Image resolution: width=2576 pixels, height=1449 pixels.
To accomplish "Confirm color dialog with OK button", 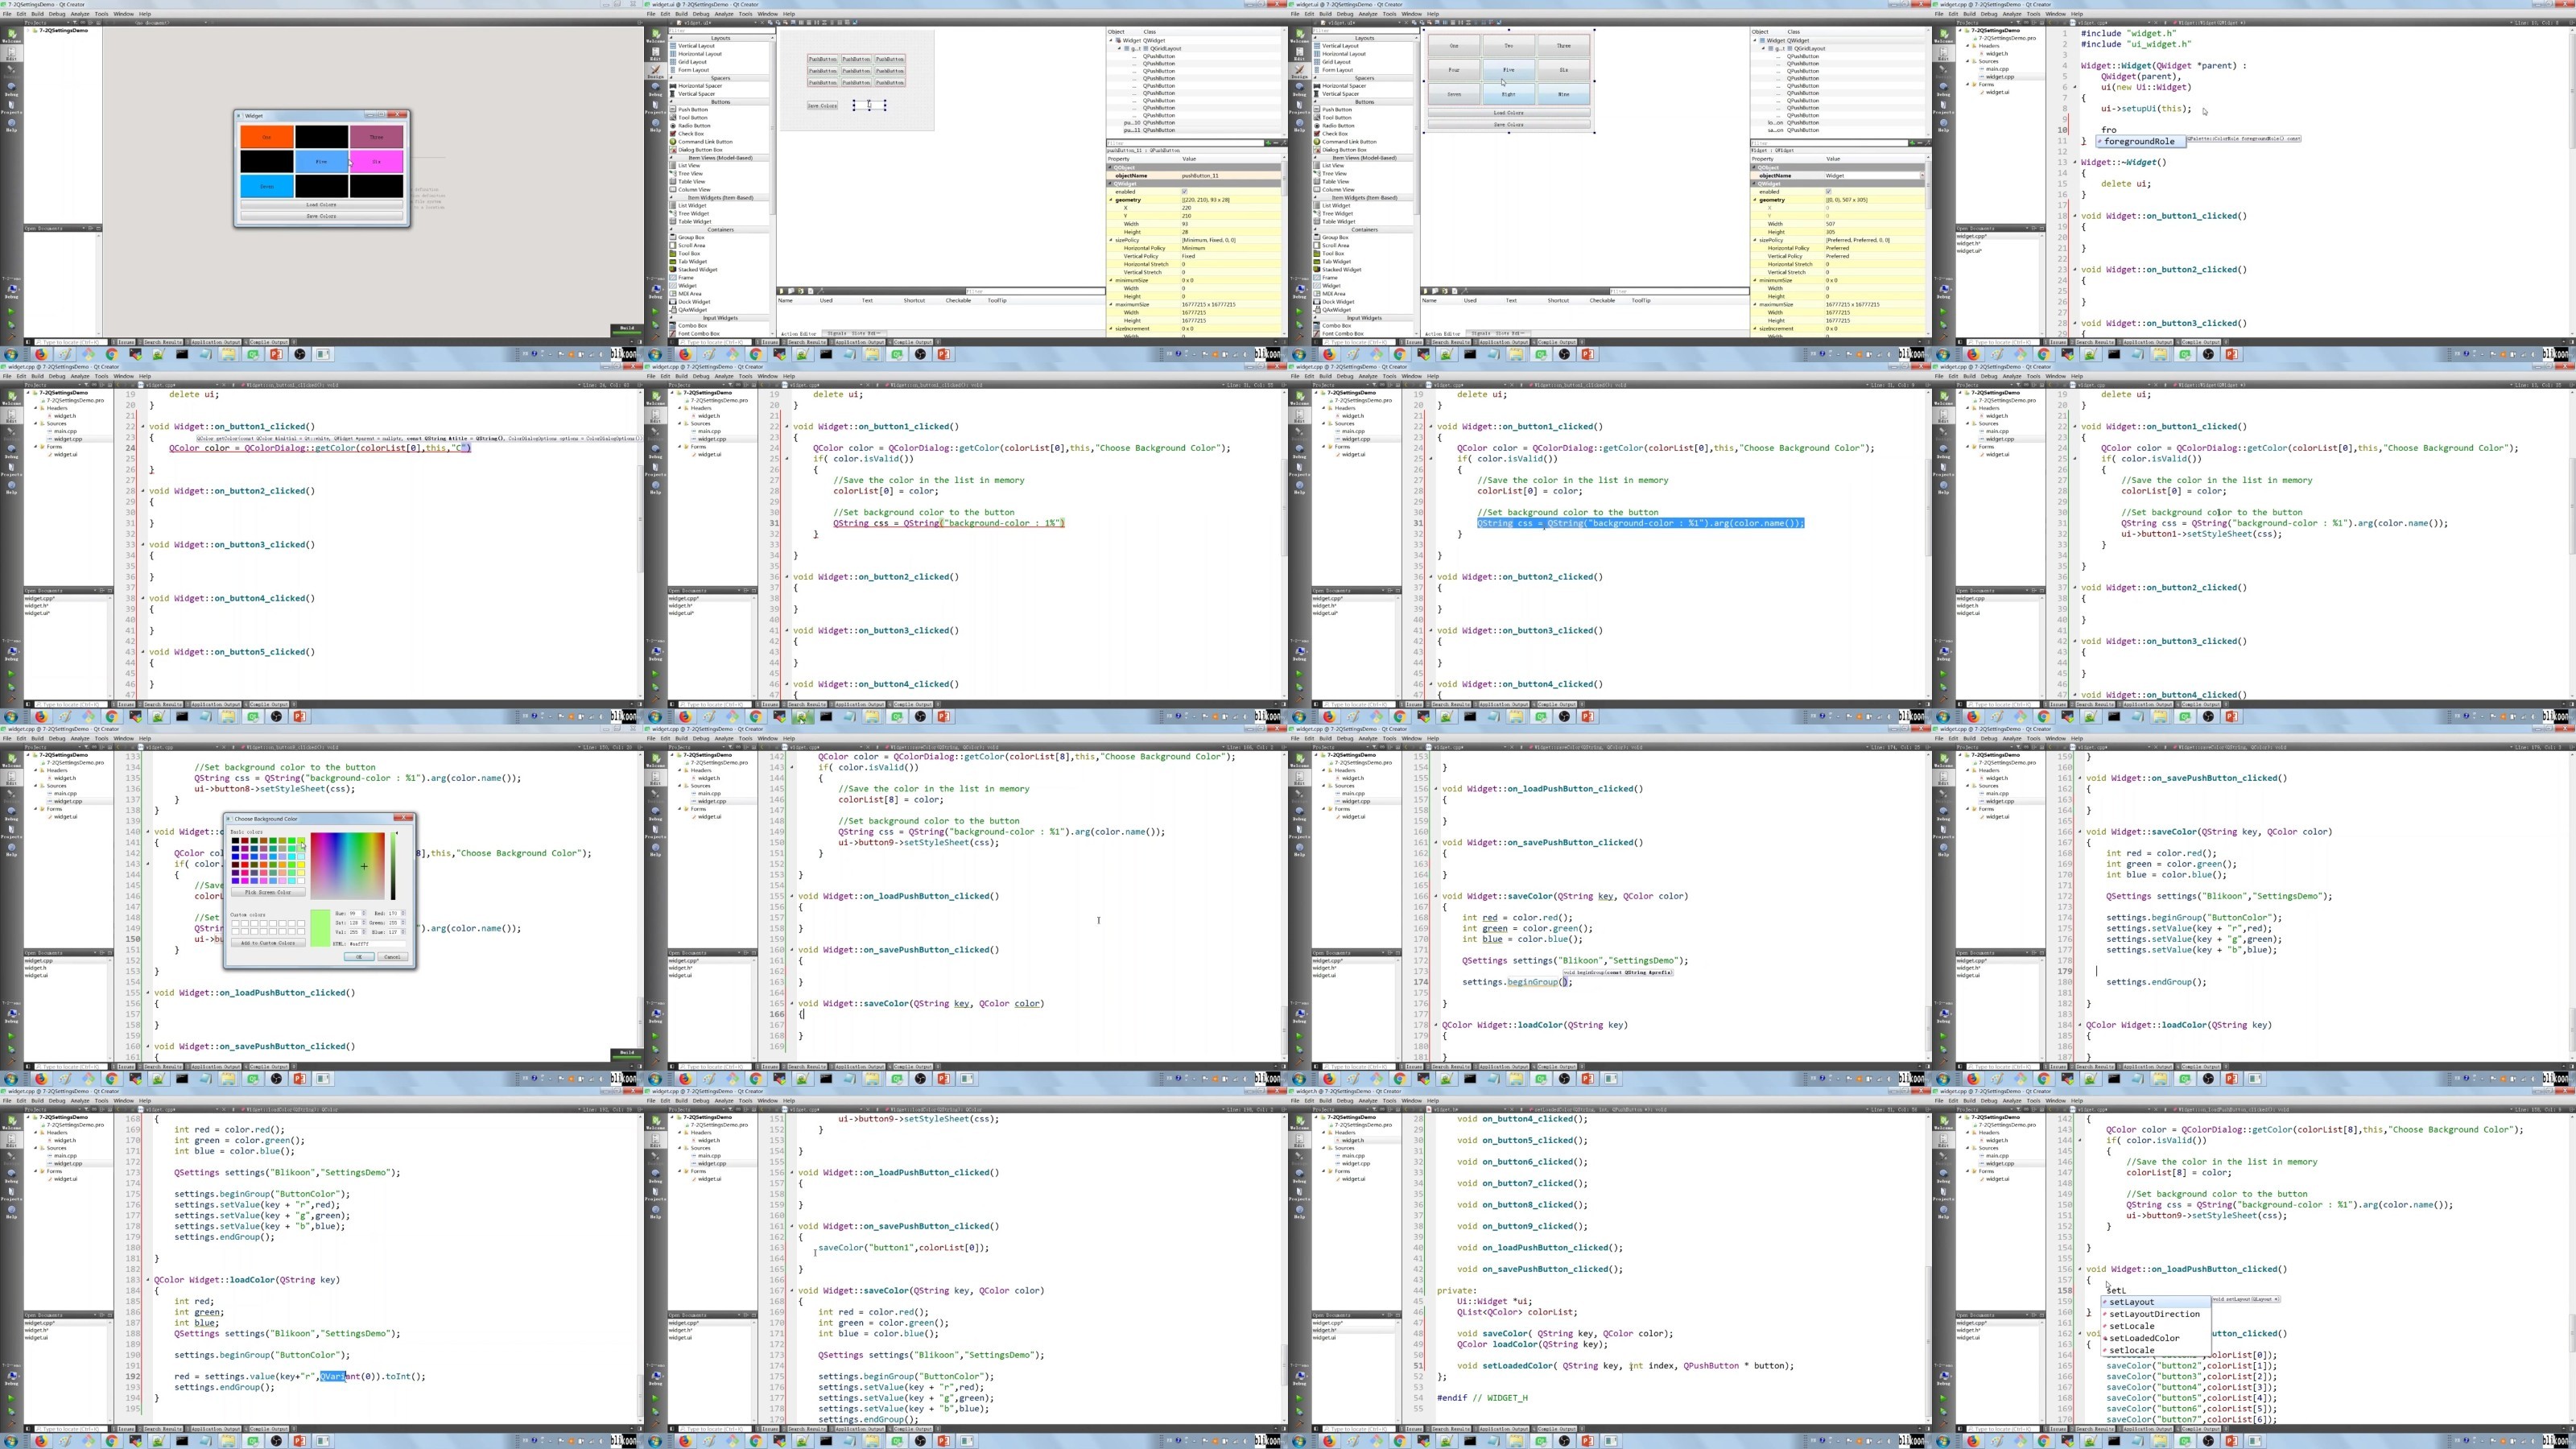I will [358, 957].
